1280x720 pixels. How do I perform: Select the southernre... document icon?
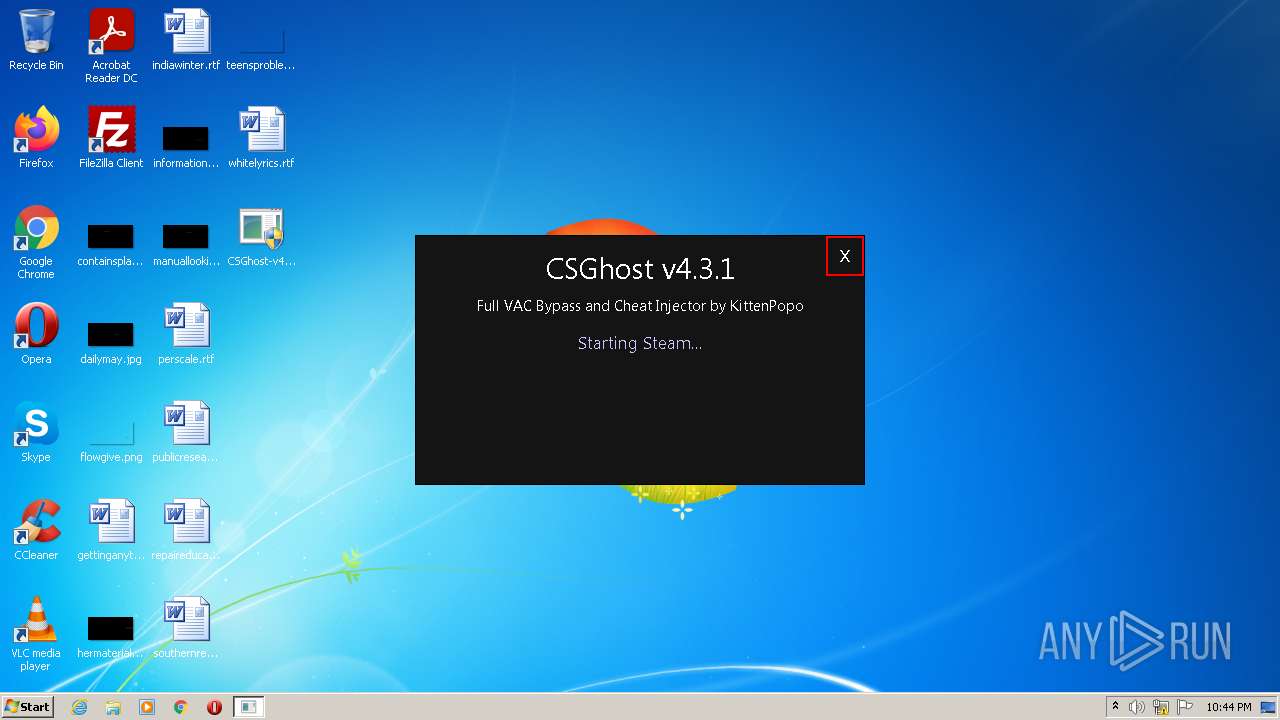(x=186, y=628)
